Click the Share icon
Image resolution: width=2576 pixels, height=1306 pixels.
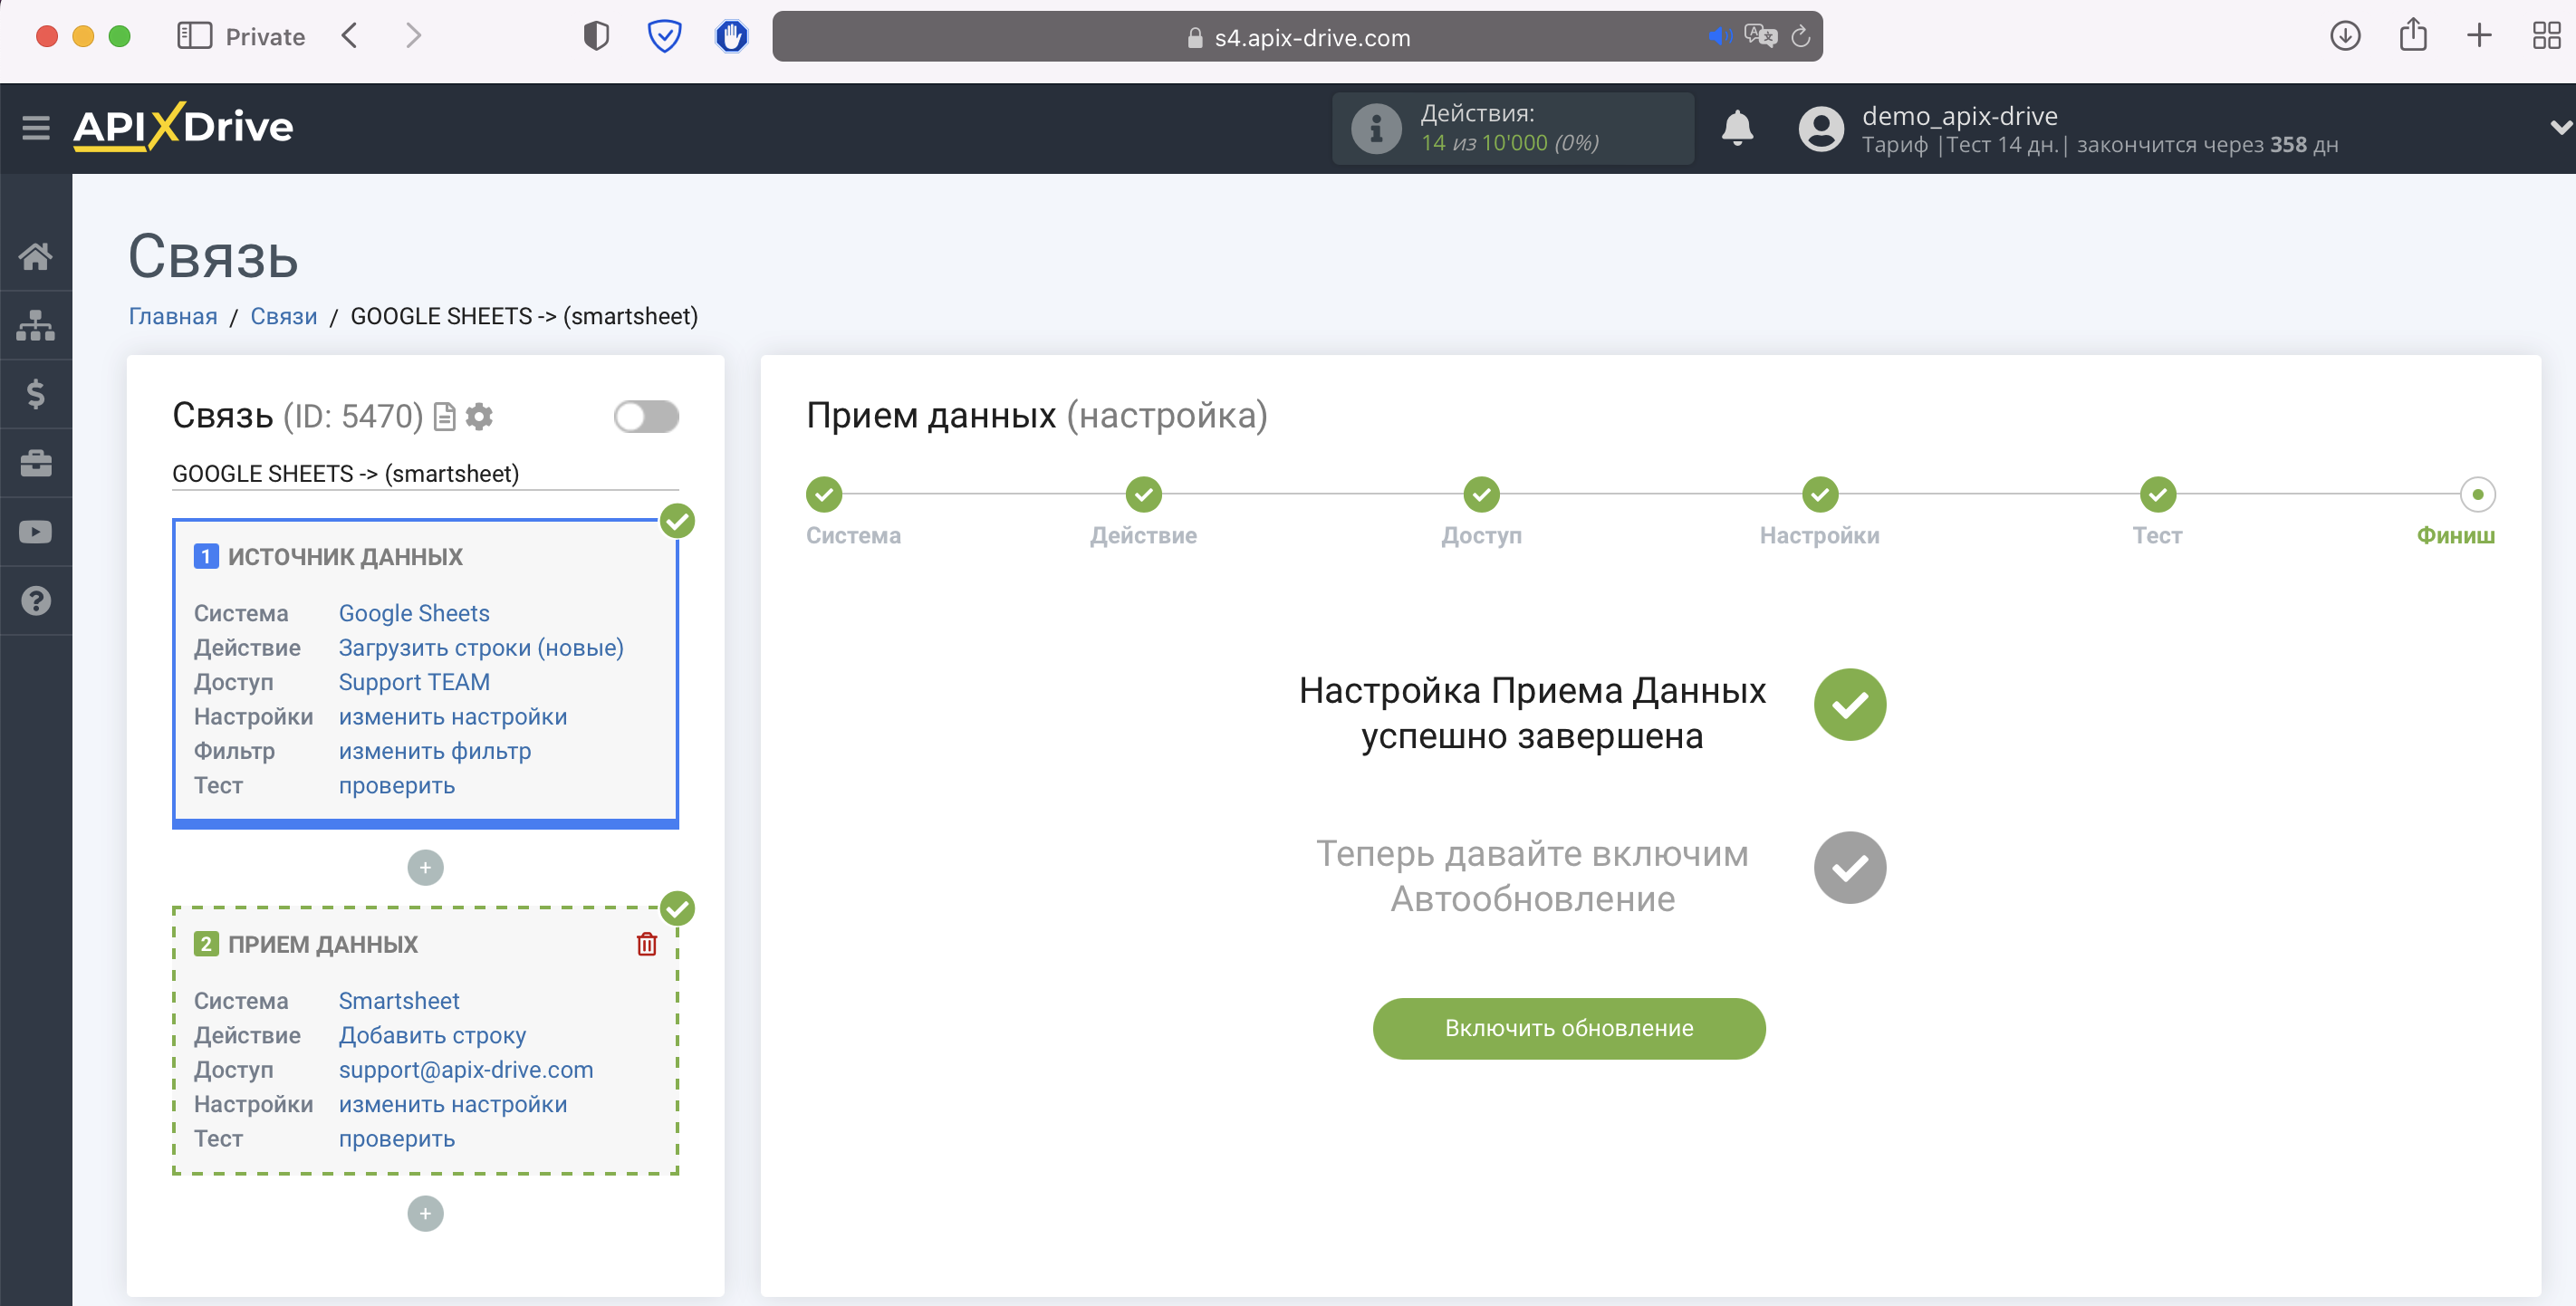coord(2413,34)
